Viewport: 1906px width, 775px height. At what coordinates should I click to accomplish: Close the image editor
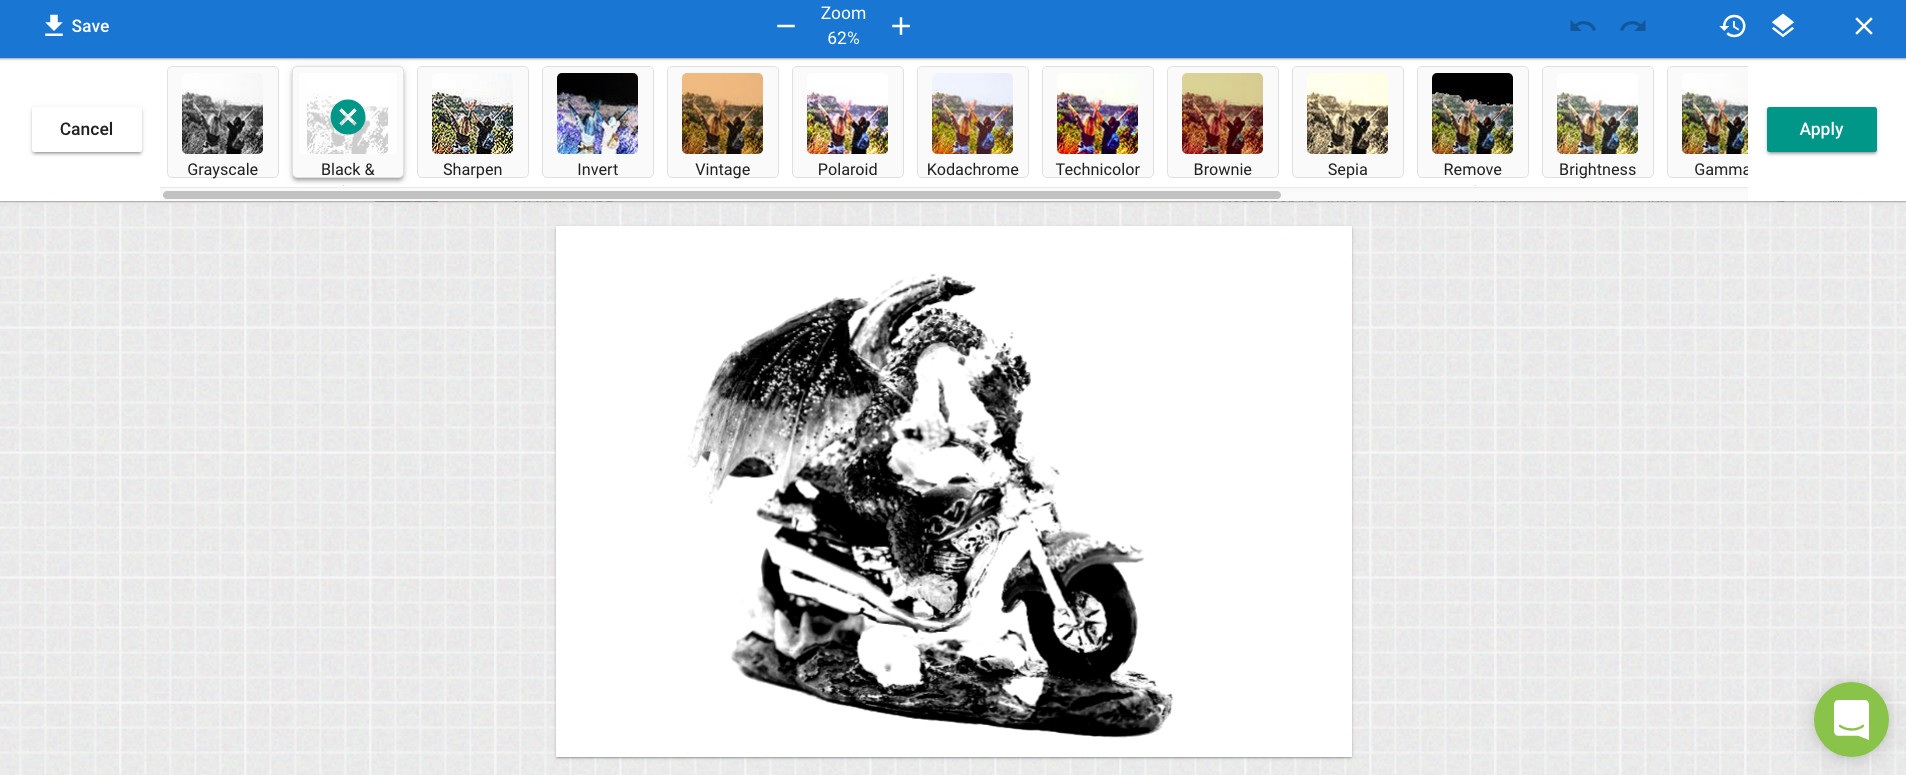coord(1864,26)
